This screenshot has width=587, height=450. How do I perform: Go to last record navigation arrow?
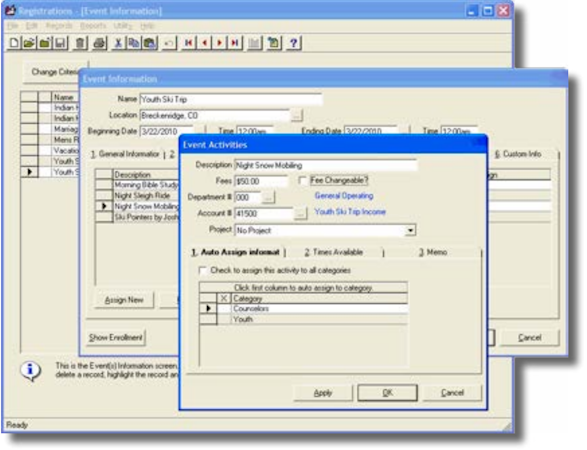[235, 43]
